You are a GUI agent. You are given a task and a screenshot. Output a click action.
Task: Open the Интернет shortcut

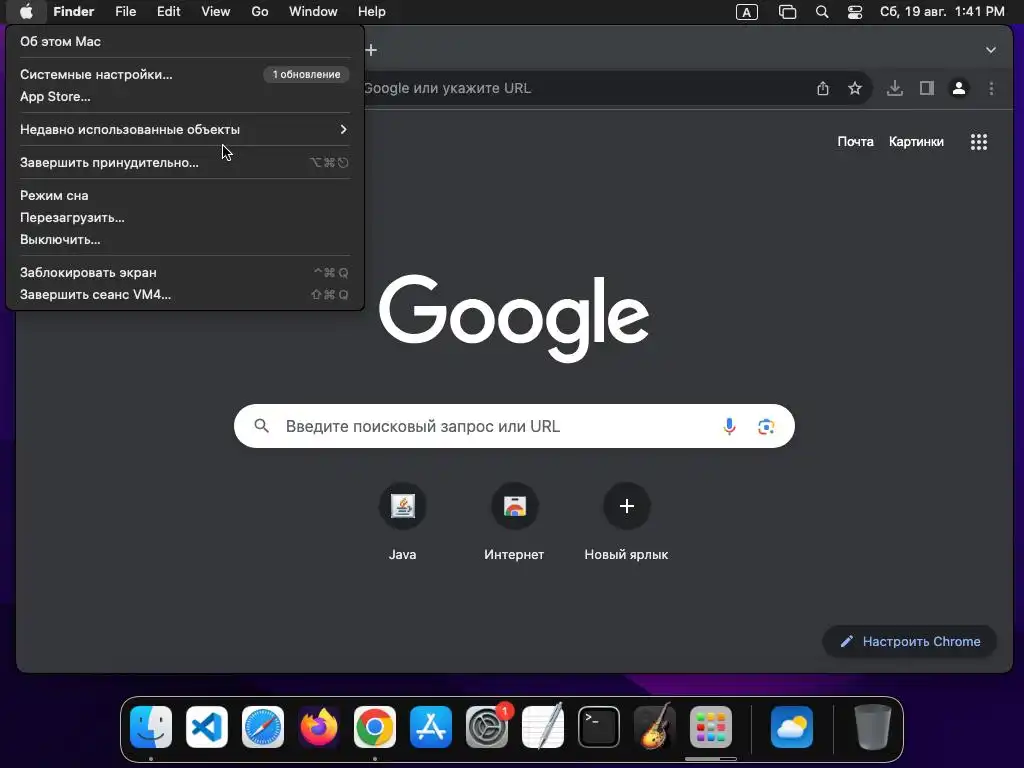click(515, 522)
